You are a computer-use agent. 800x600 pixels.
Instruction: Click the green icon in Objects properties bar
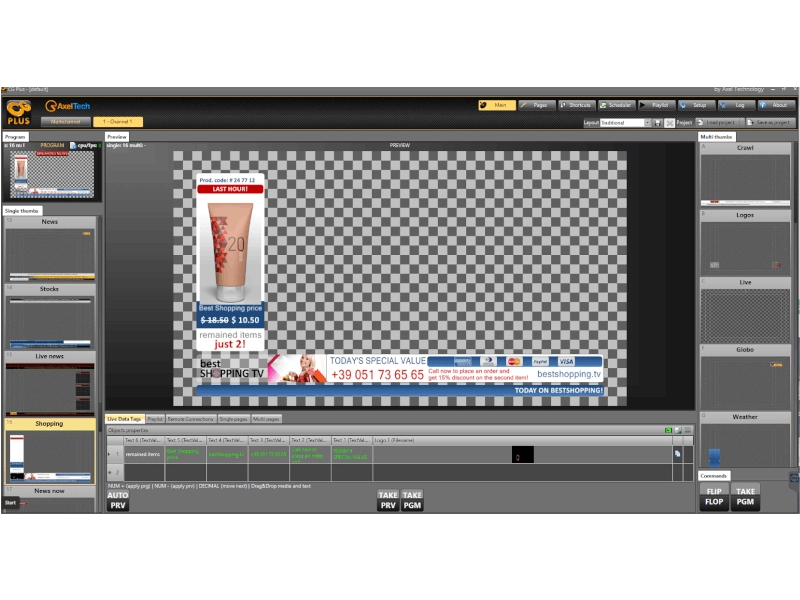coord(668,430)
